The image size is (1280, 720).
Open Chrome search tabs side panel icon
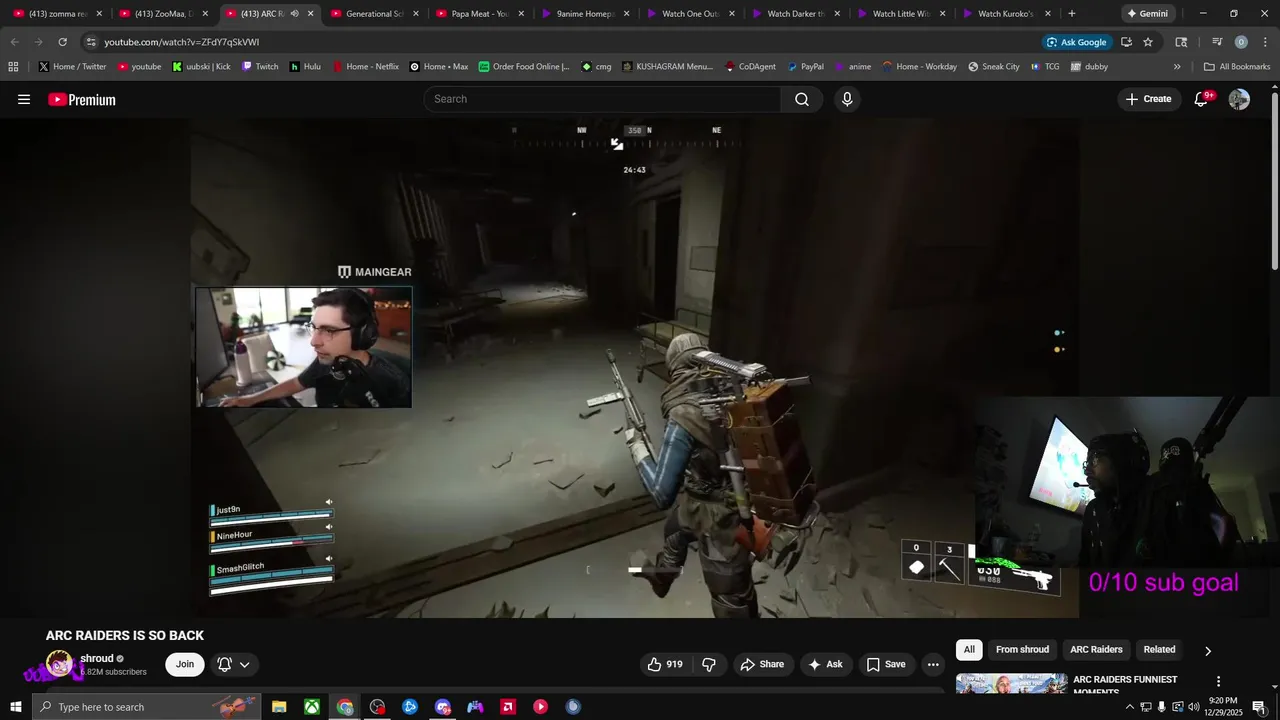tap(1181, 42)
